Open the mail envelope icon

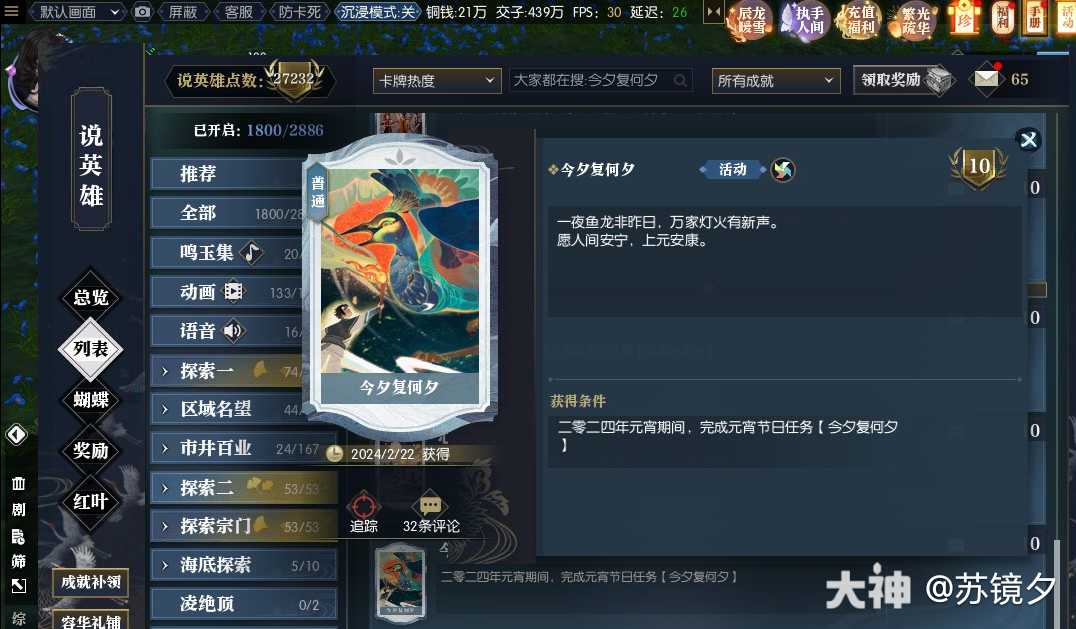986,79
